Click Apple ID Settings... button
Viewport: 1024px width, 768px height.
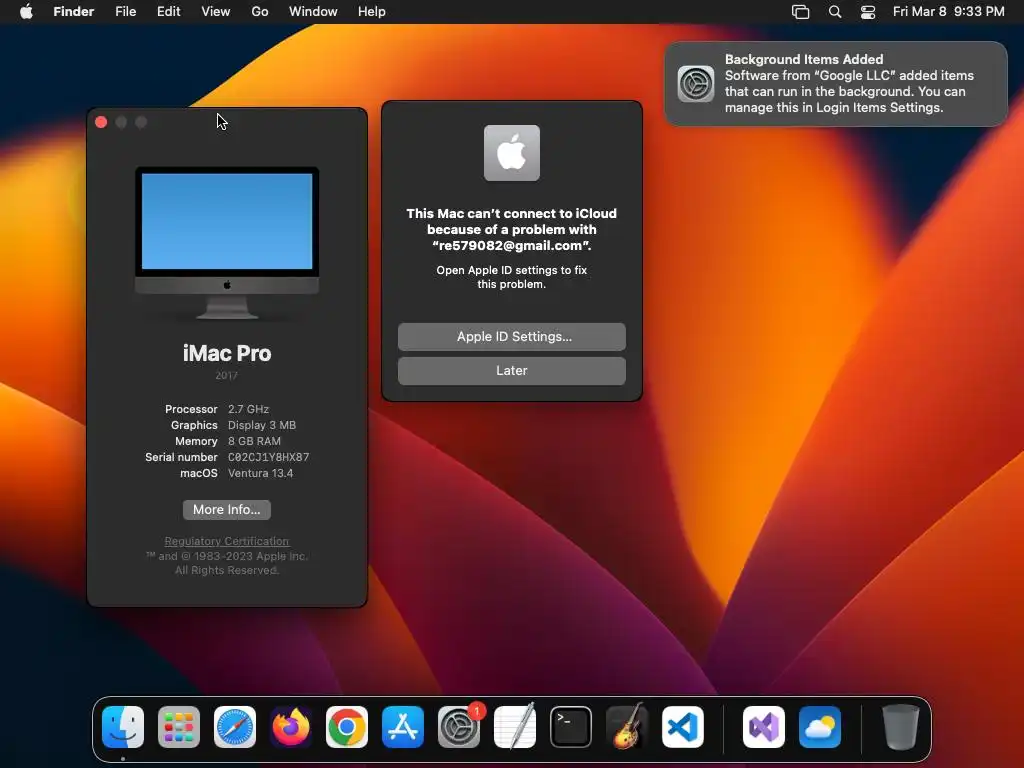click(x=512, y=336)
